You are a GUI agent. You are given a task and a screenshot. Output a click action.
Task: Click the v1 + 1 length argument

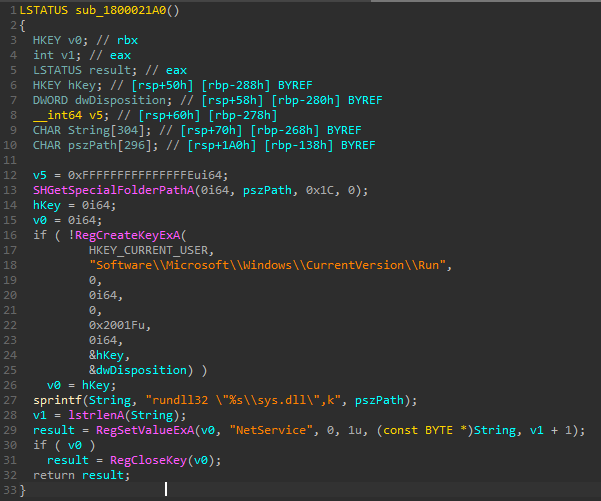pyautogui.click(x=550, y=430)
